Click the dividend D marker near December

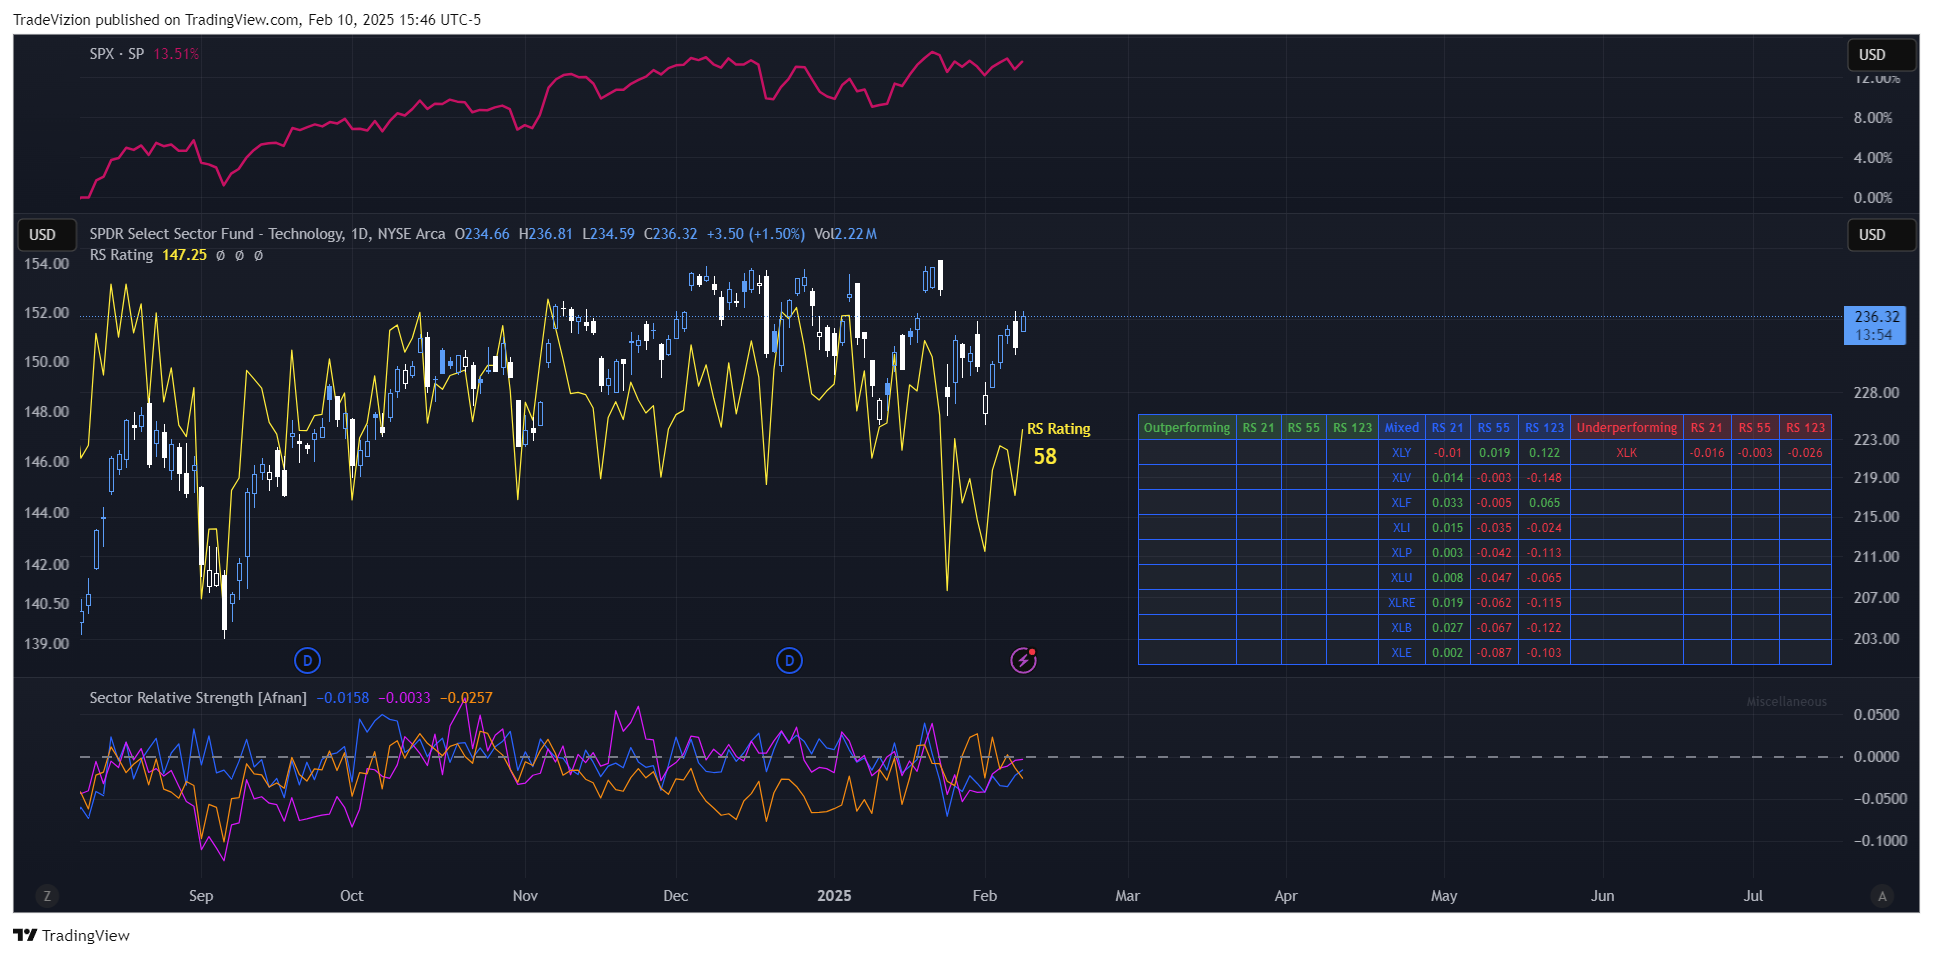[789, 660]
